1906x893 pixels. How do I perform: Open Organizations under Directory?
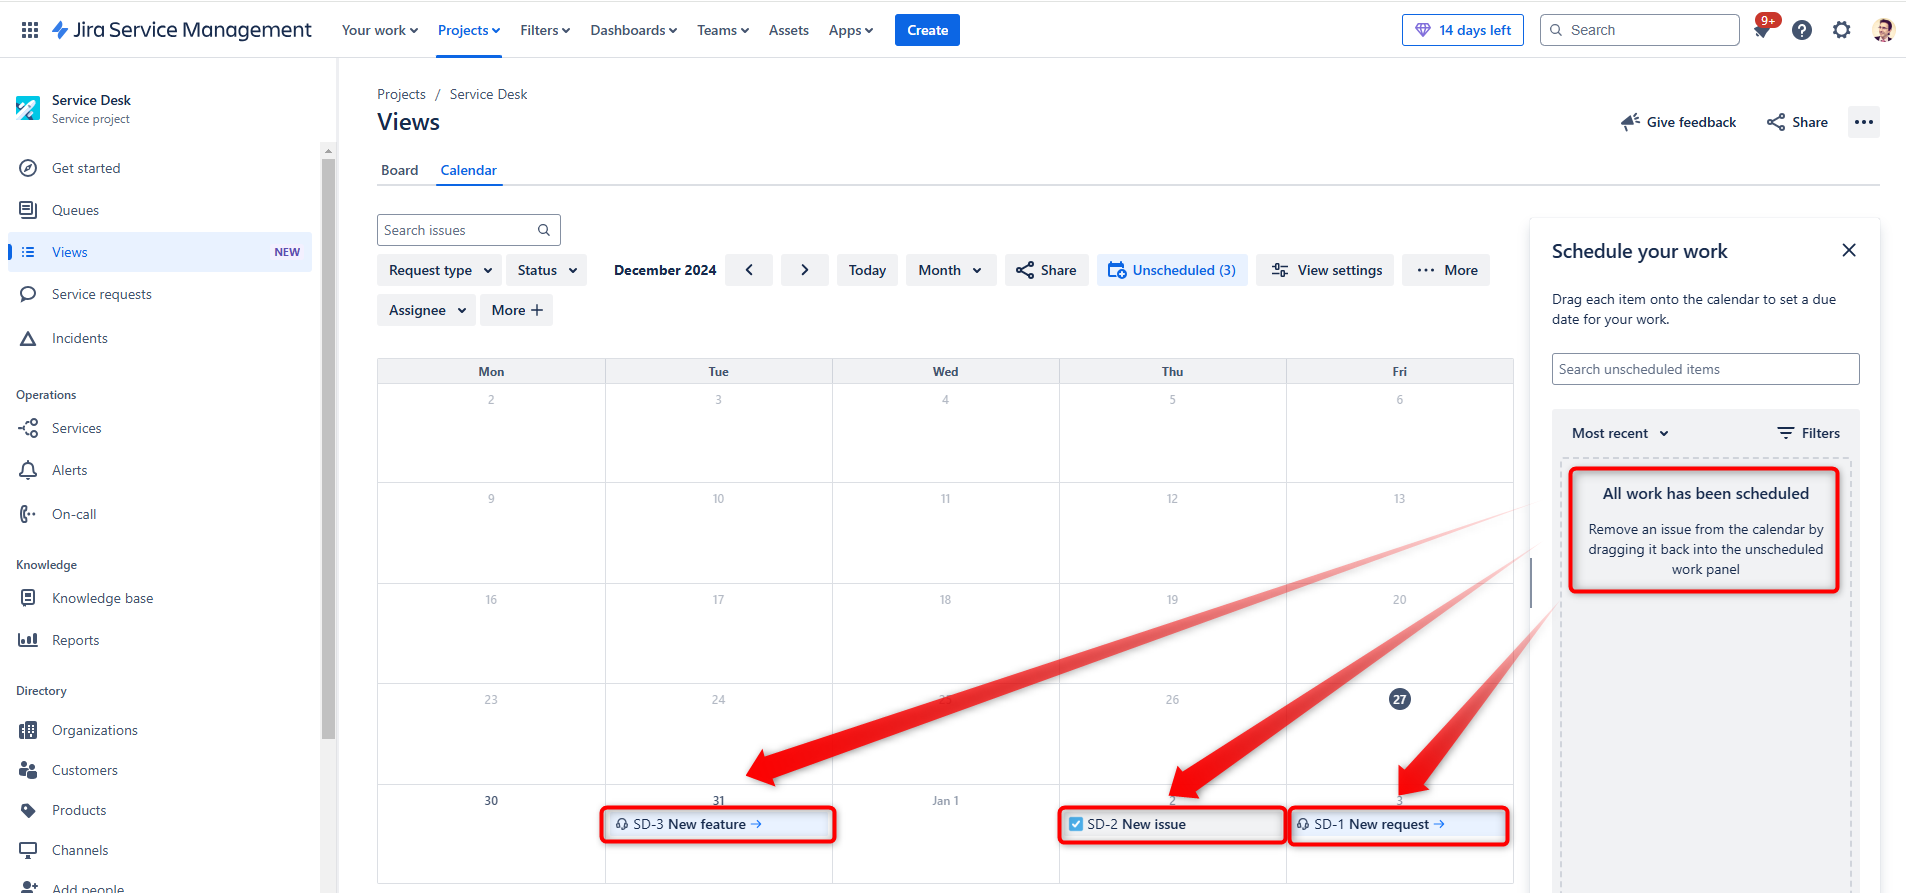[160, 730]
